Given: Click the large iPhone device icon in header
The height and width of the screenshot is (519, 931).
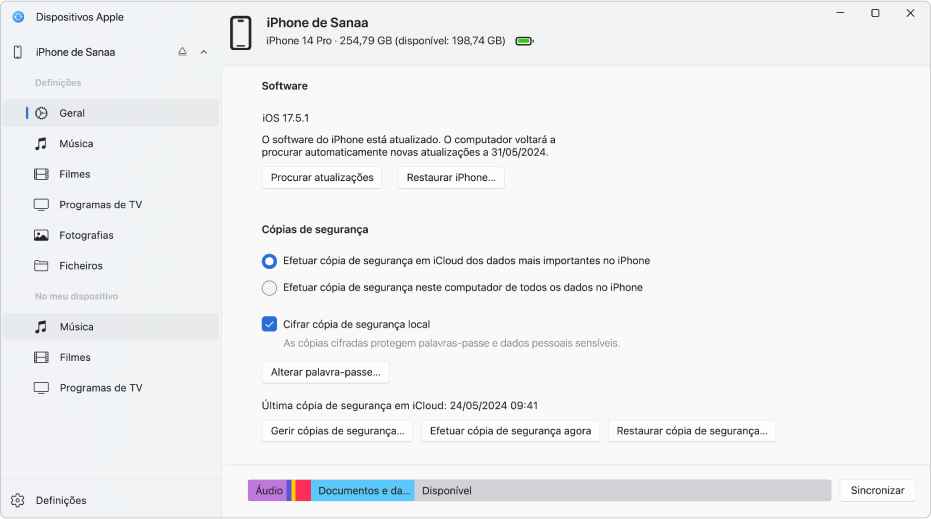Looking at the screenshot, I should 240,33.
